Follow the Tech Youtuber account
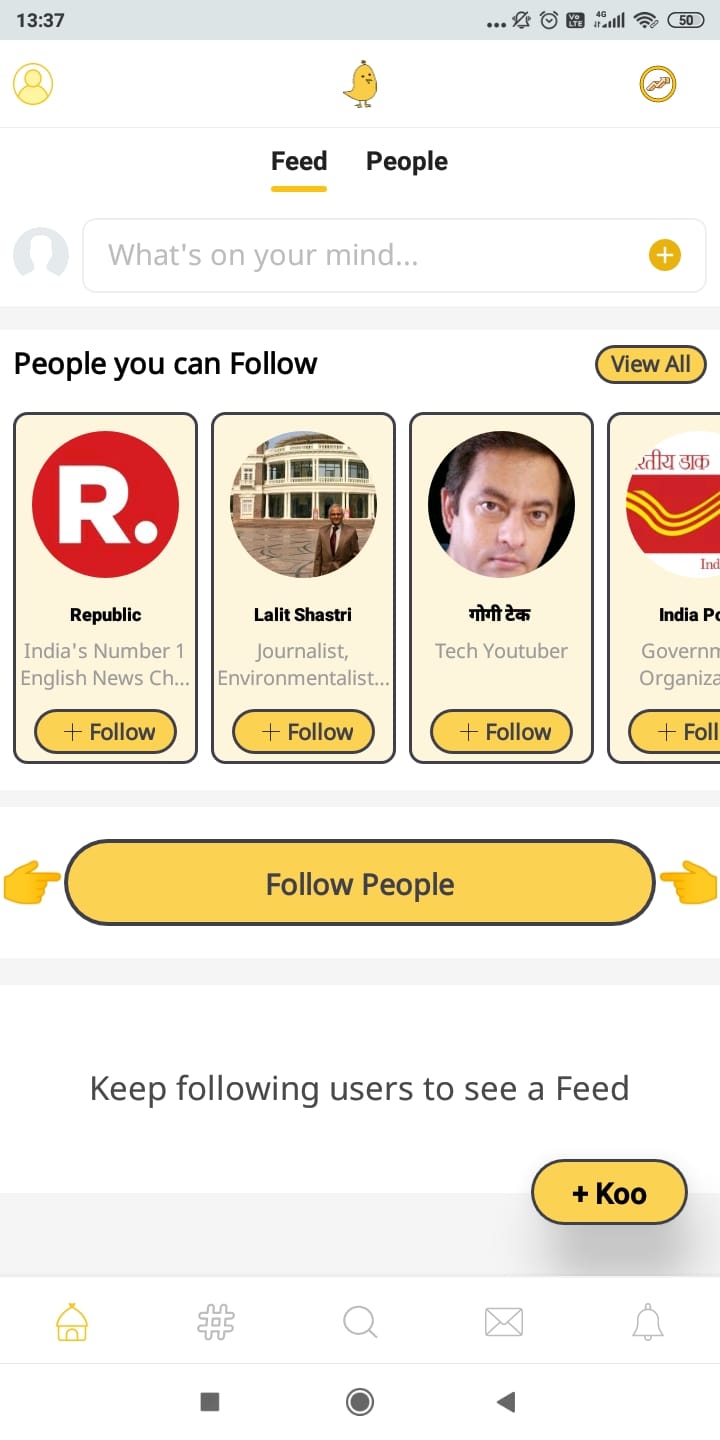Viewport: 720px width, 1440px height. (502, 732)
